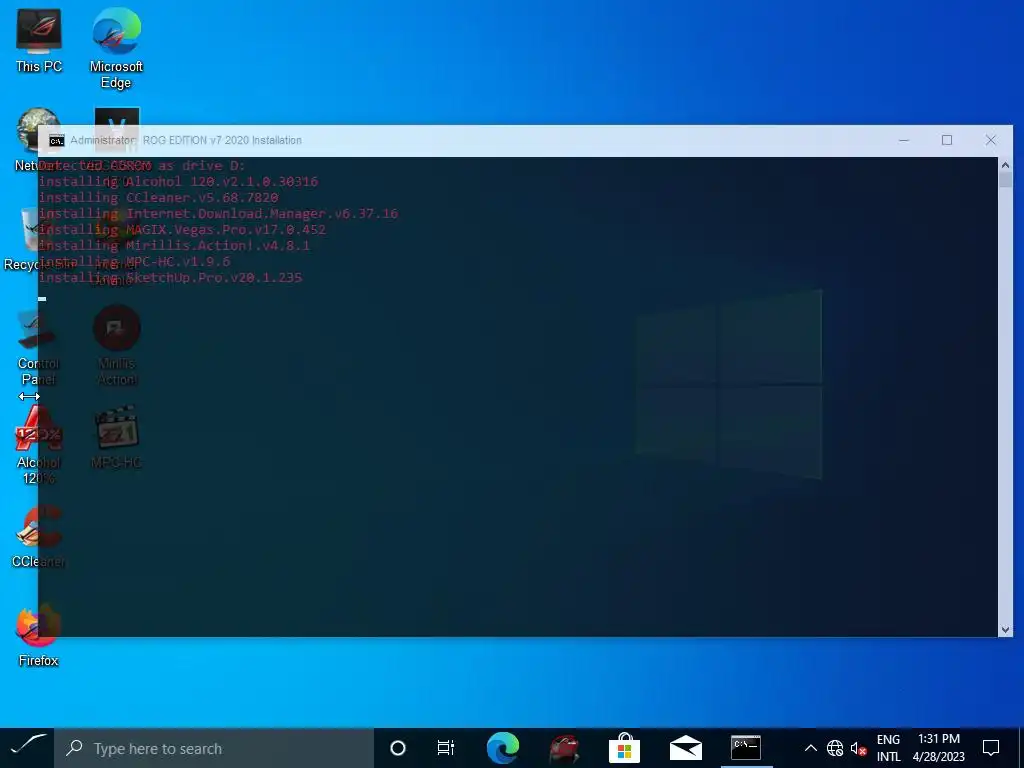Open the ENG INTL language indicator
The image size is (1024, 768).
pyautogui.click(x=888, y=748)
